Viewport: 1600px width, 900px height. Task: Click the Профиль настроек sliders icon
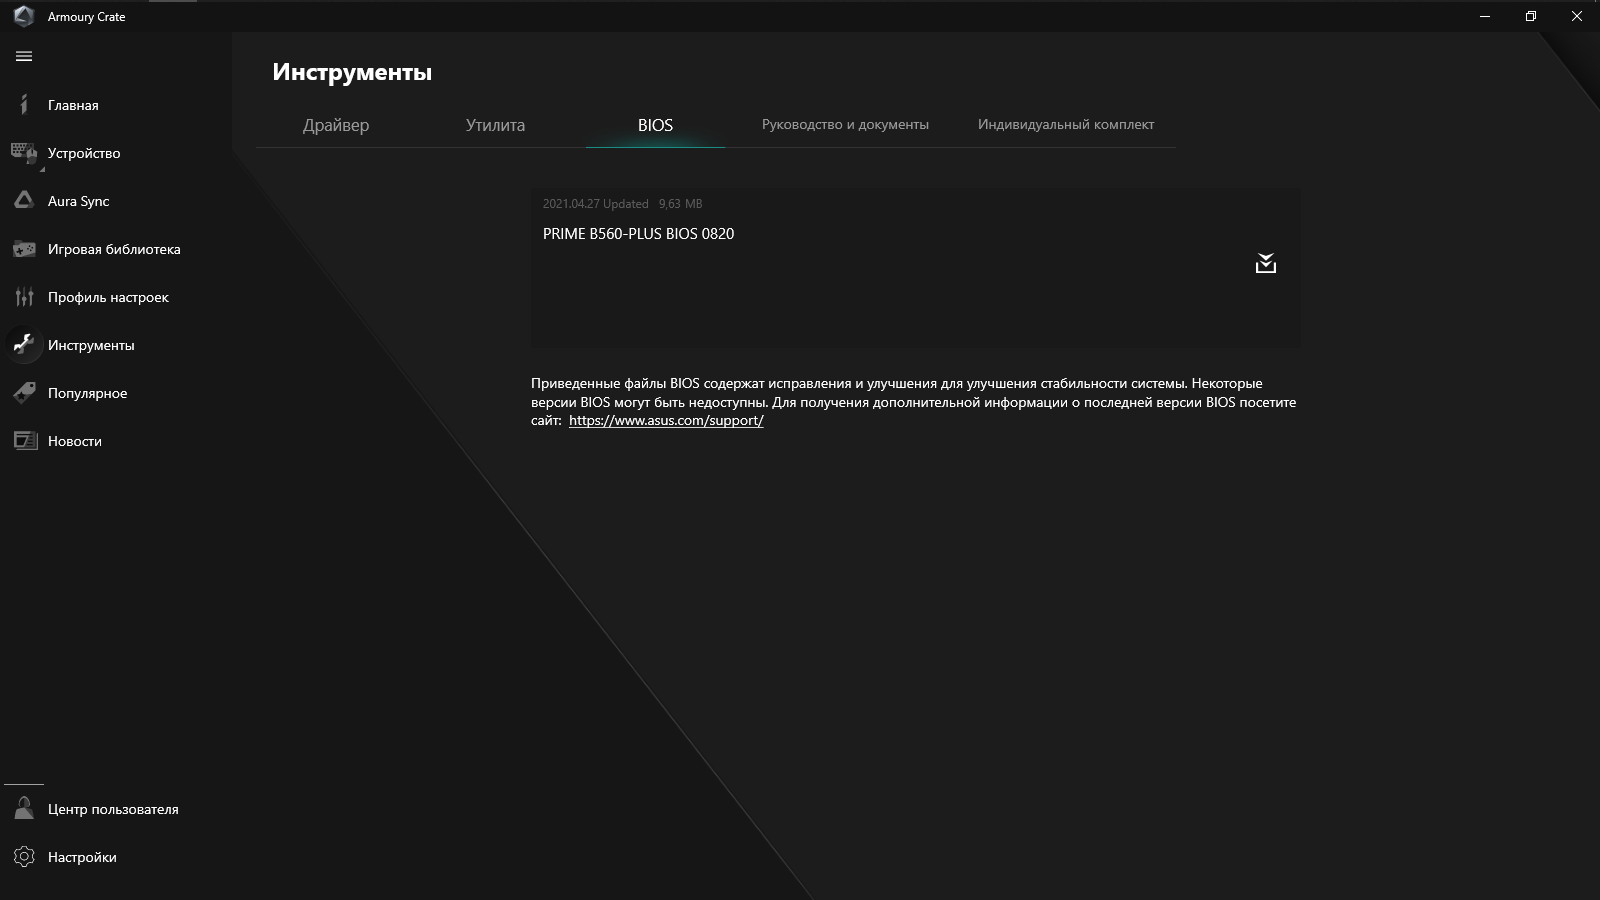coord(24,297)
